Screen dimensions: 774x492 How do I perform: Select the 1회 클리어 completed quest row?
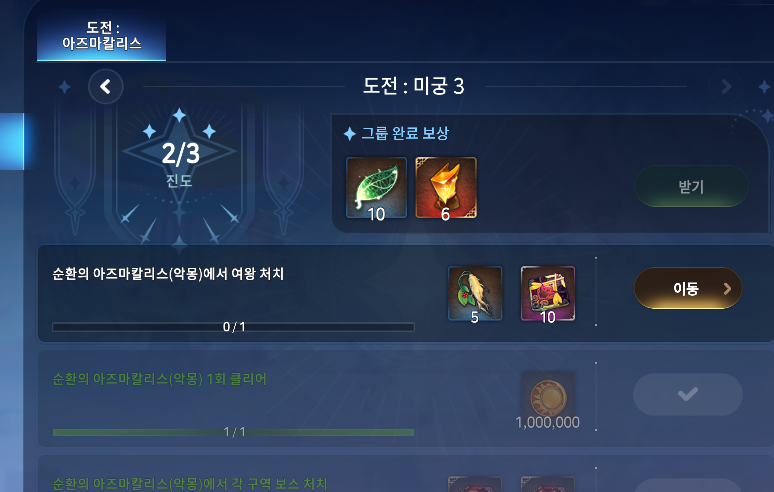click(x=406, y=398)
